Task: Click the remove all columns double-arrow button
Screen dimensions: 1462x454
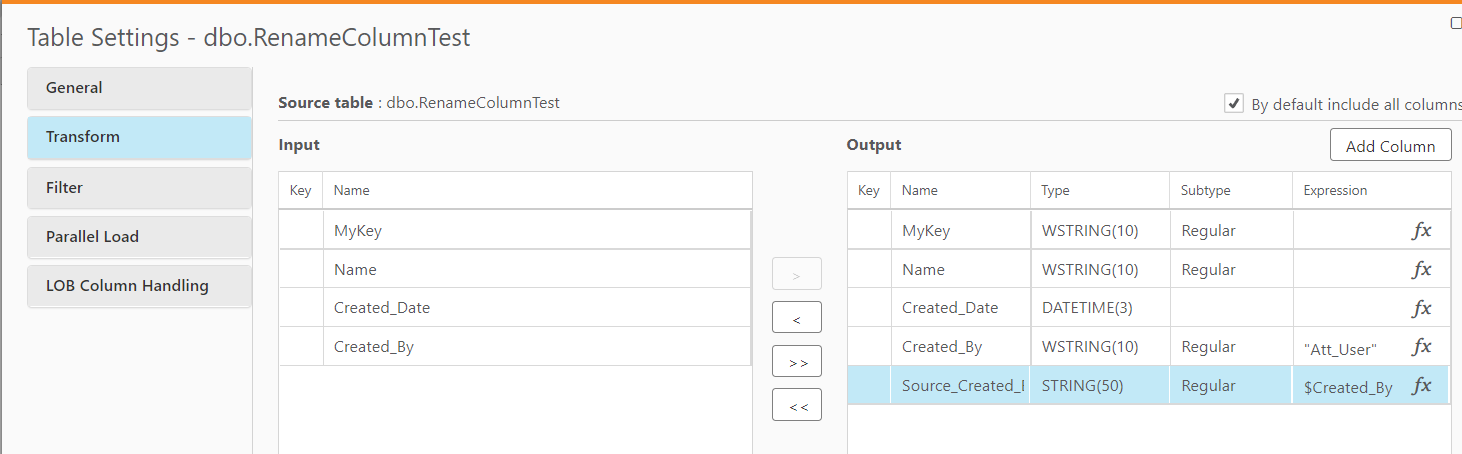Action: (797, 405)
